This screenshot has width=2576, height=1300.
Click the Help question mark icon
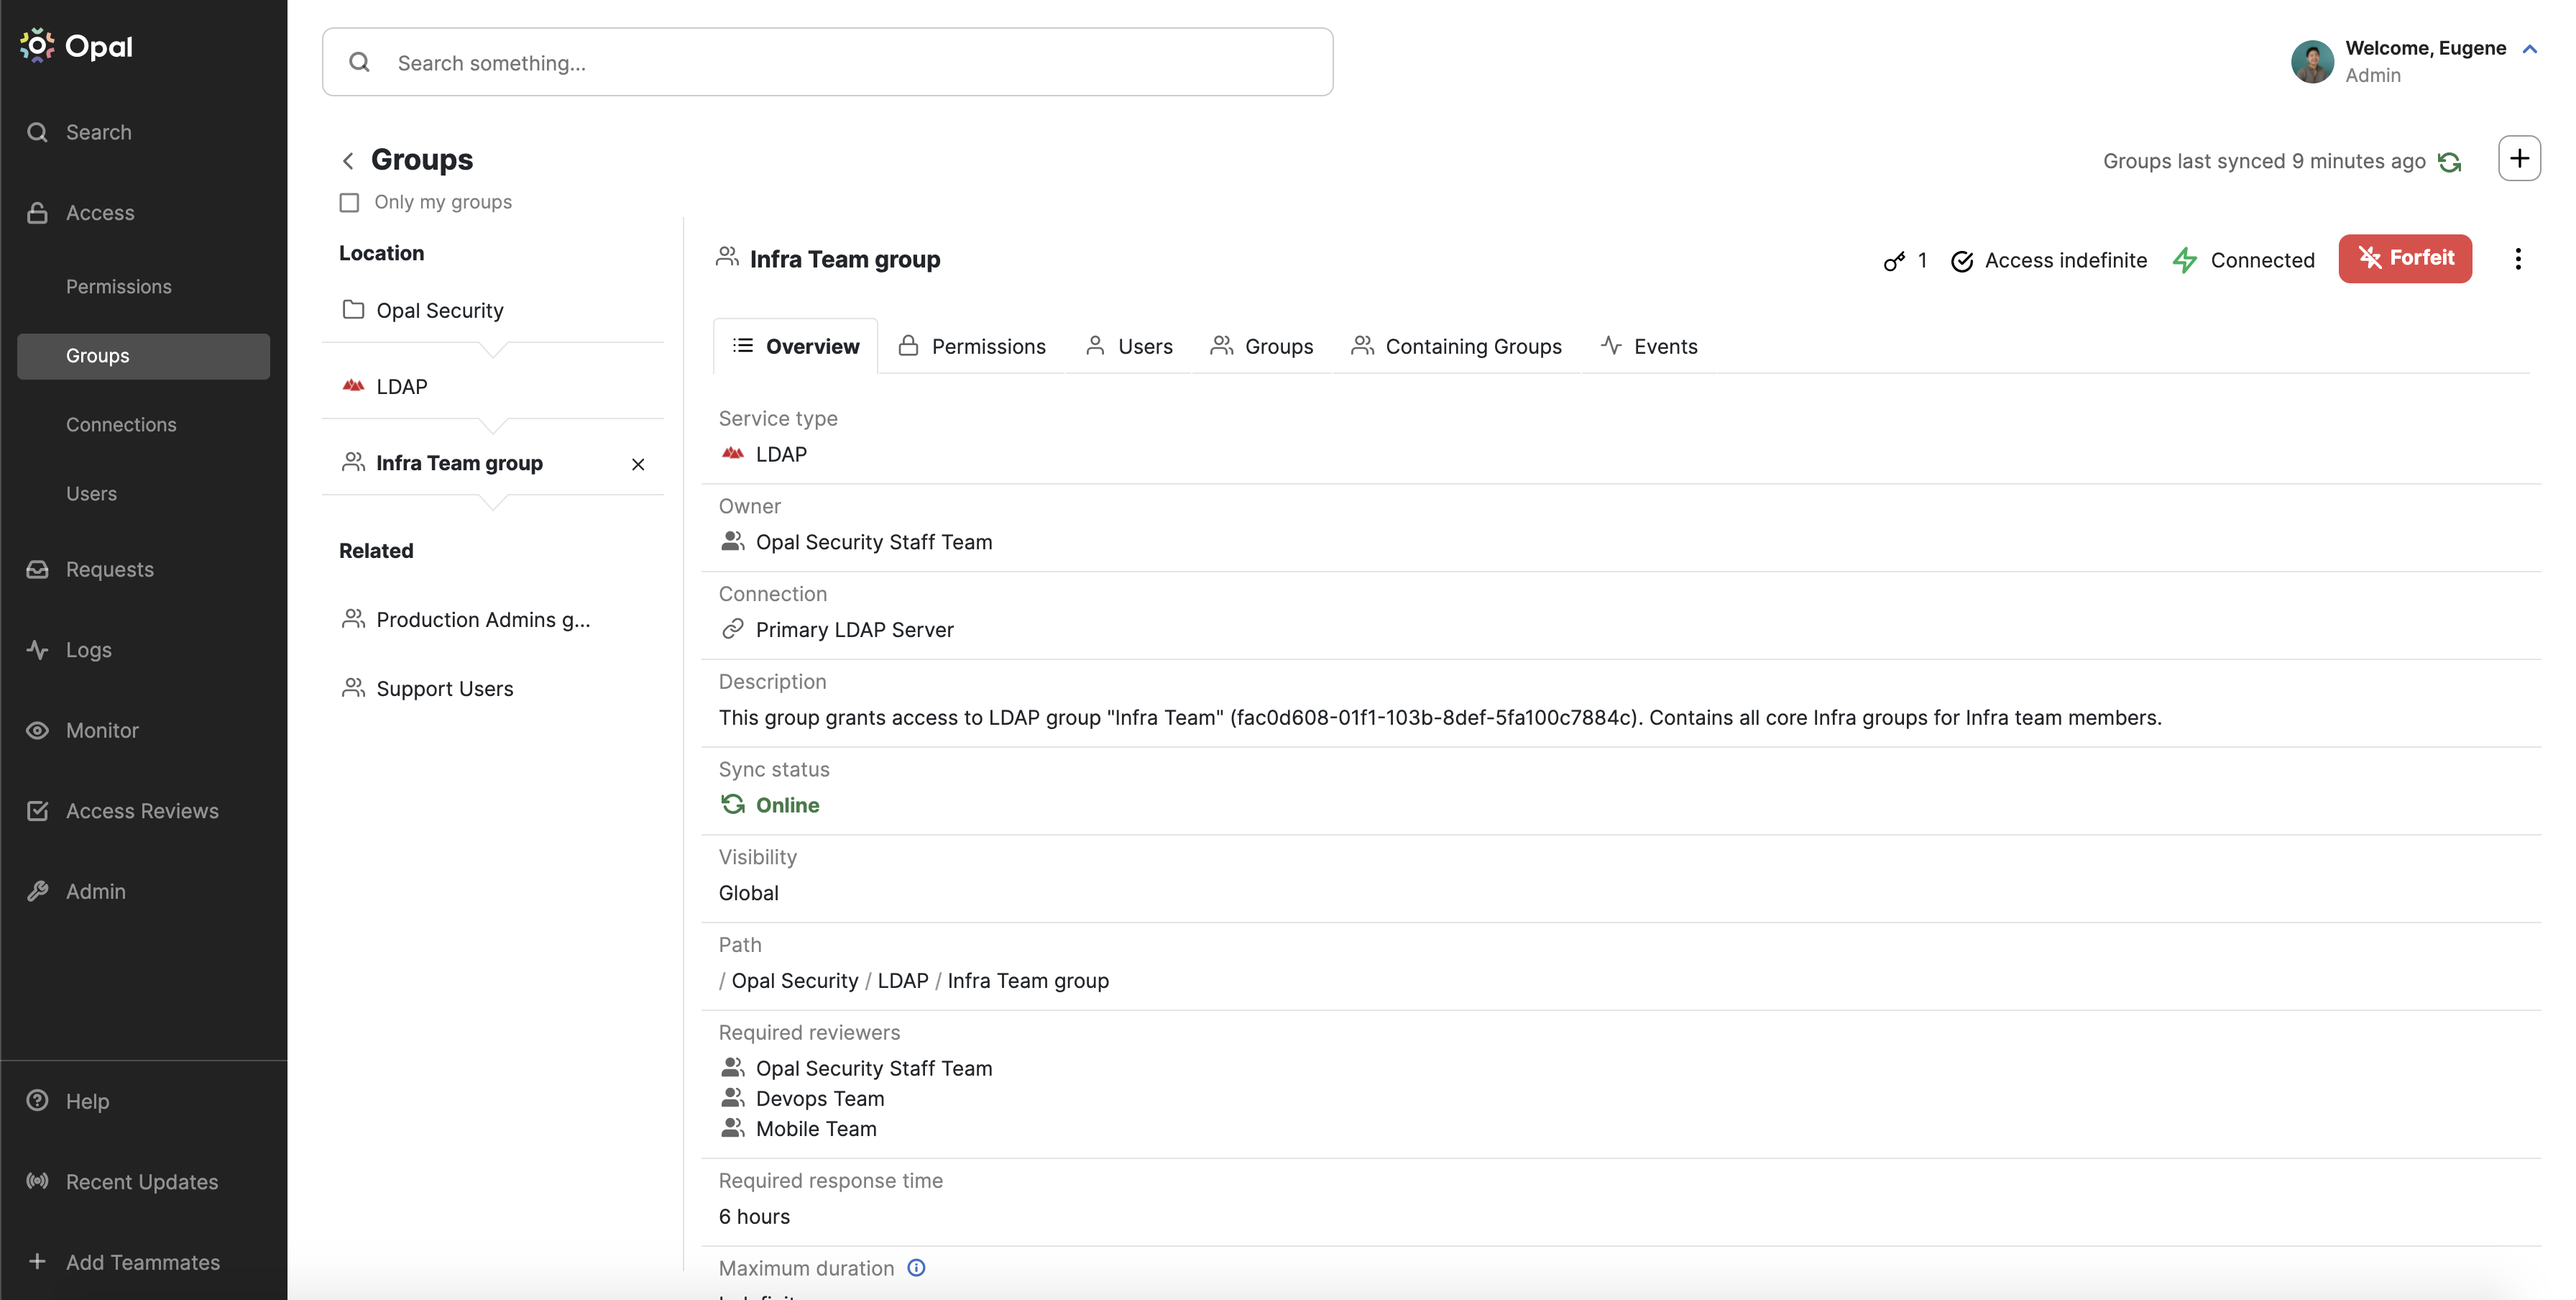click(37, 1101)
